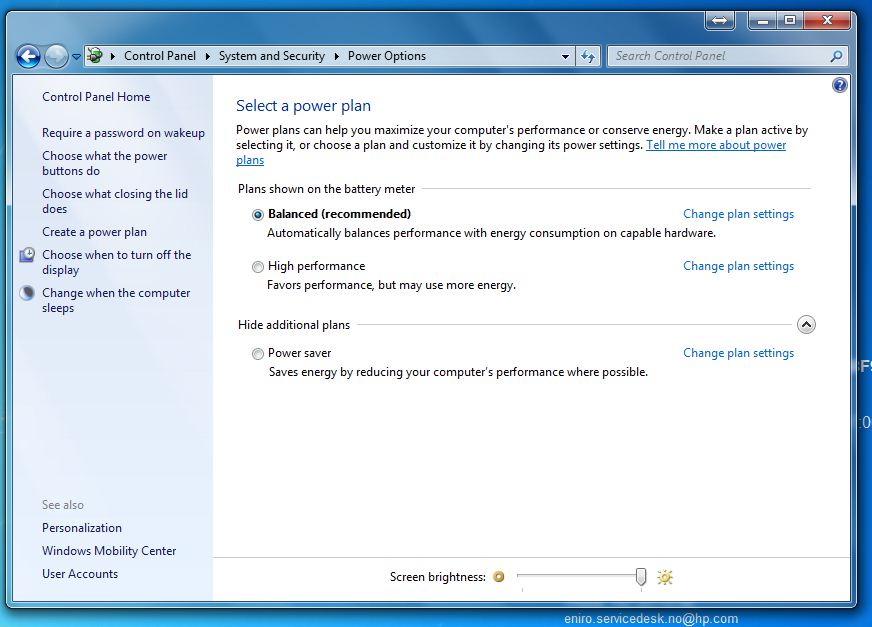Open Choose what the power buttons do
The height and width of the screenshot is (627, 872).
(x=105, y=164)
